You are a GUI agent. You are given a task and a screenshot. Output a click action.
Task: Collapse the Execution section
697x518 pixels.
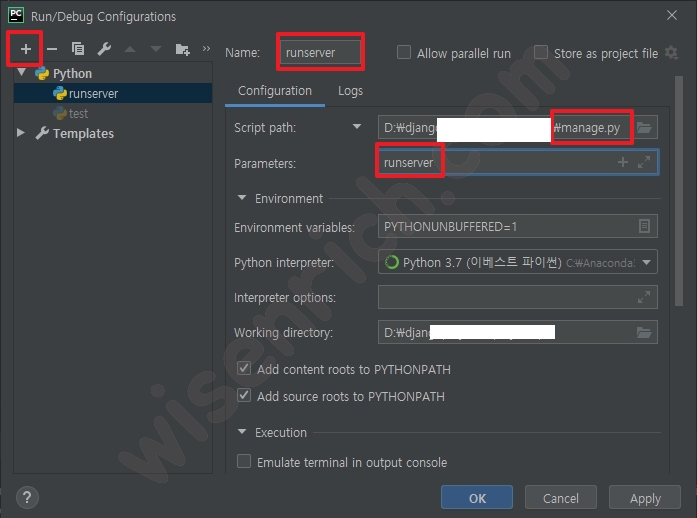(242, 431)
